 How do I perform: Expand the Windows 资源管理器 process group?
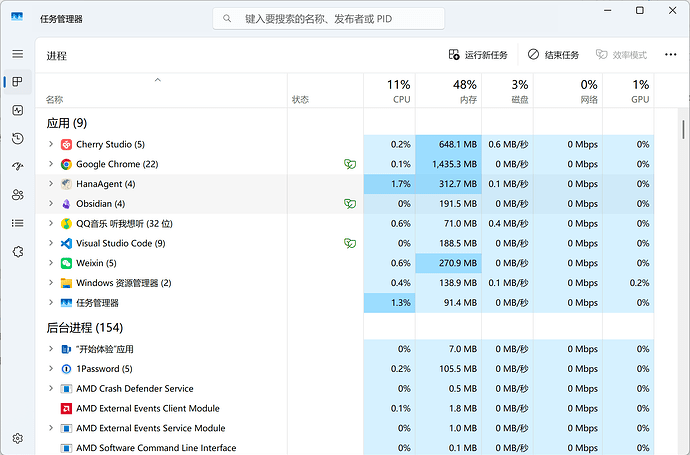pos(51,283)
